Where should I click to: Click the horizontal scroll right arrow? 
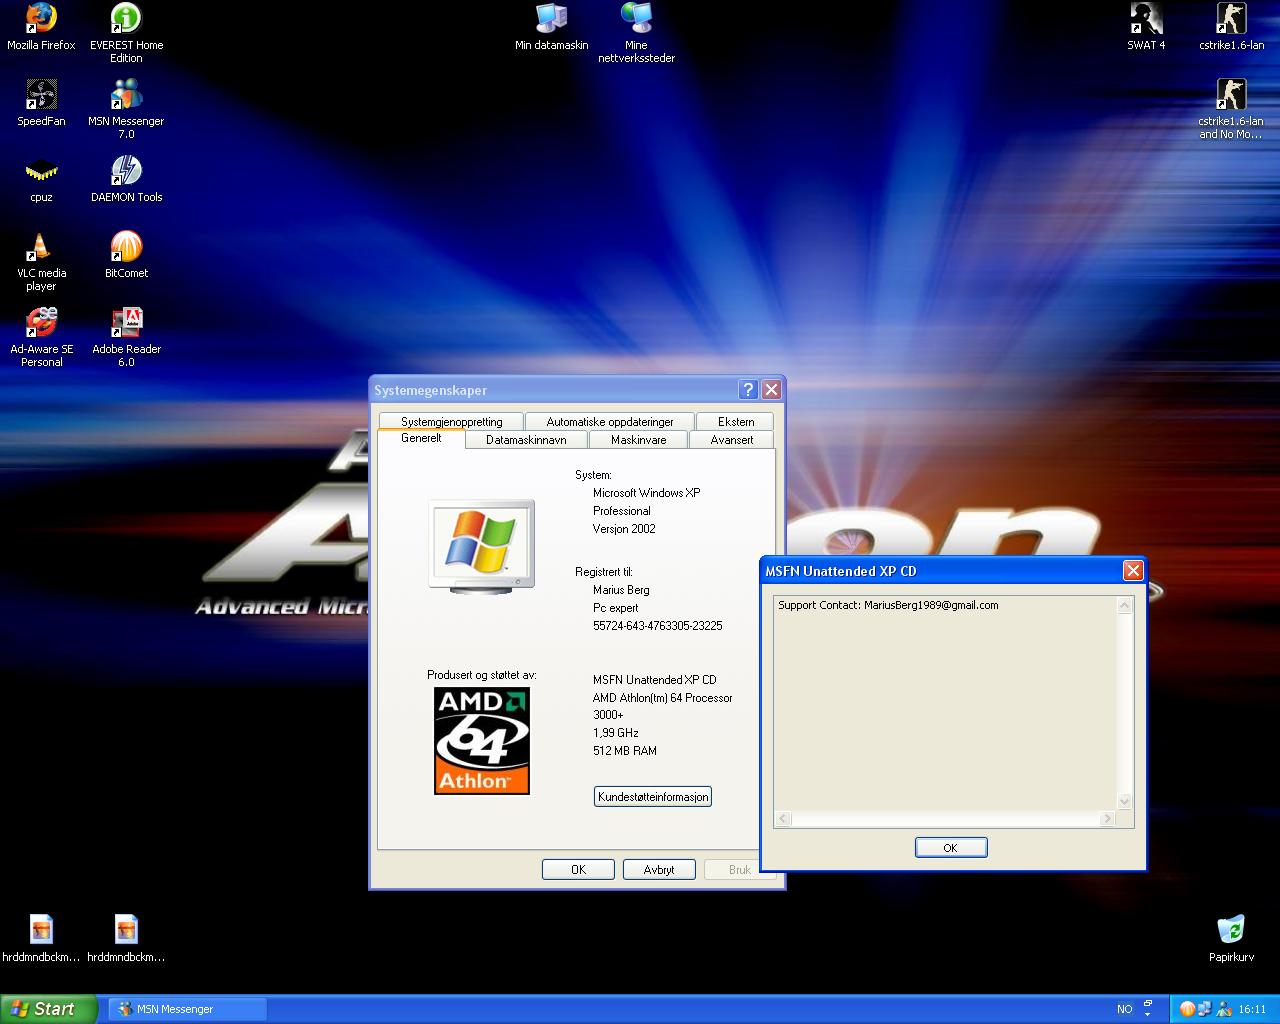tap(1107, 818)
